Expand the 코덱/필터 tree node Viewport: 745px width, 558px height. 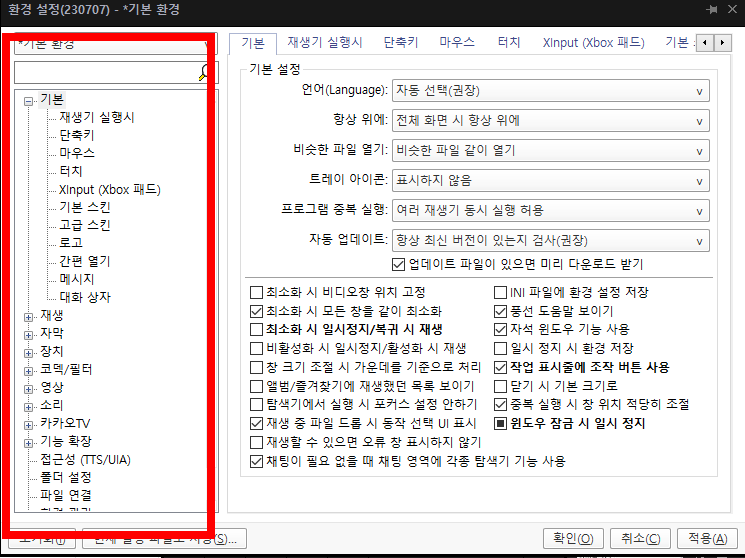29,371
